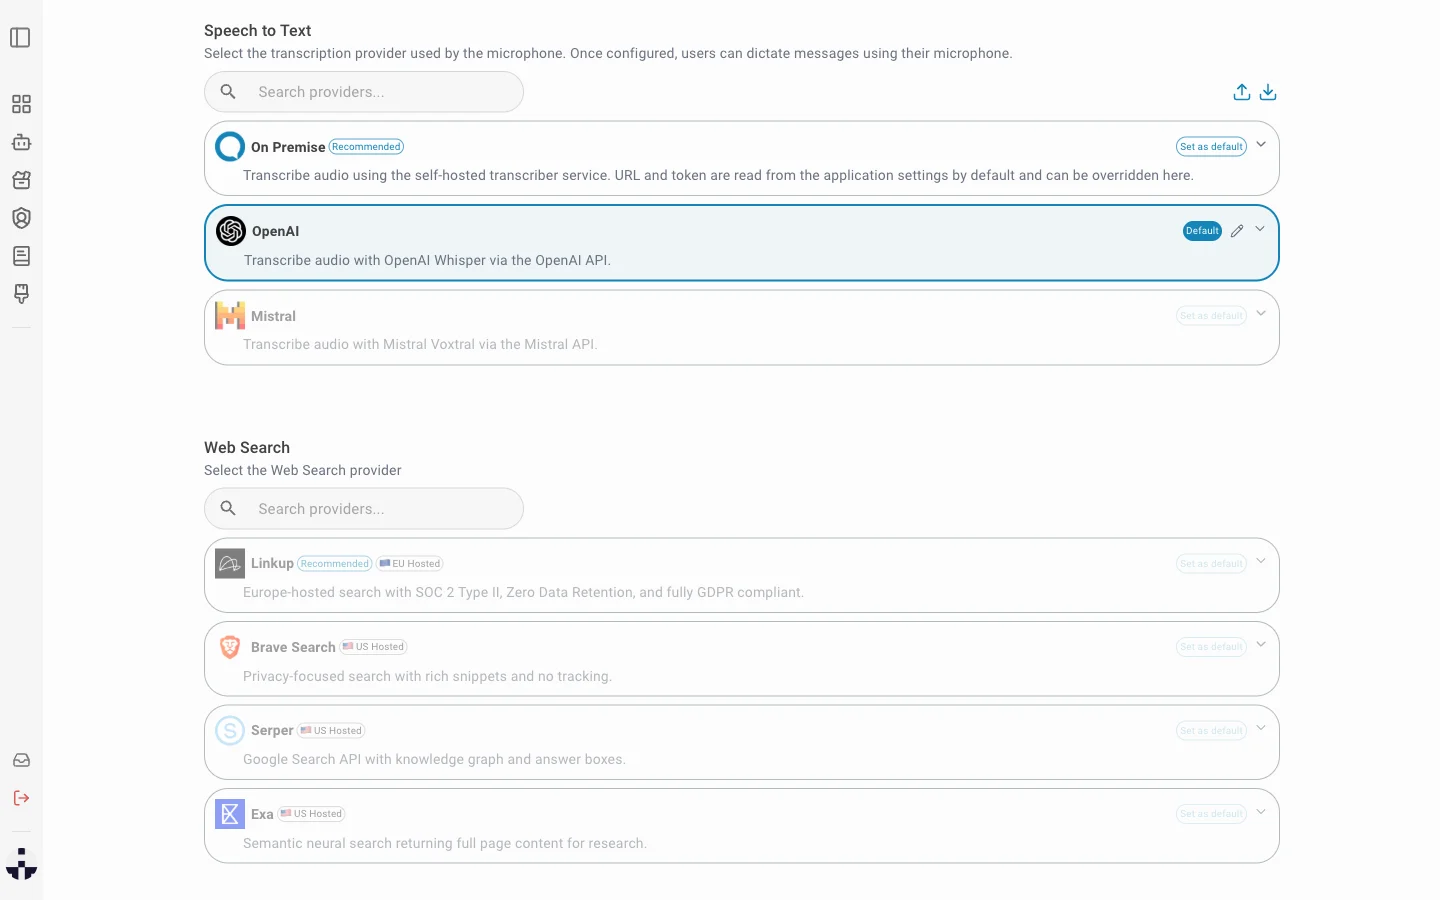This screenshot has width=1440, height=900.
Task: Open the box package icon in sidebar
Action: coord(21,180)
